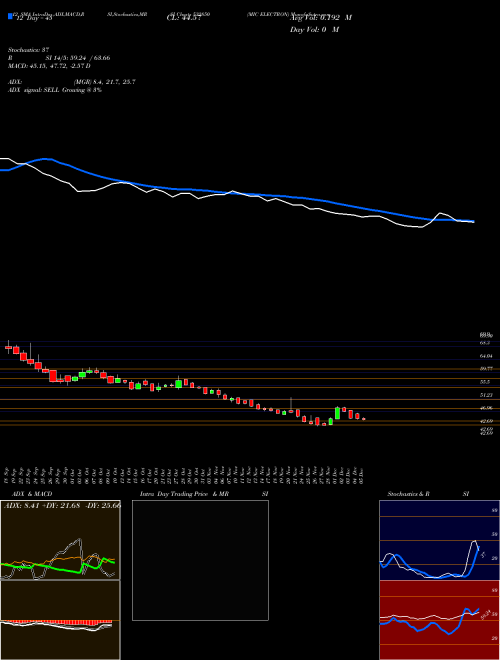Click the 'Stochastics: 37' readout
500x660 pixels.
click(x=29, y=50)
